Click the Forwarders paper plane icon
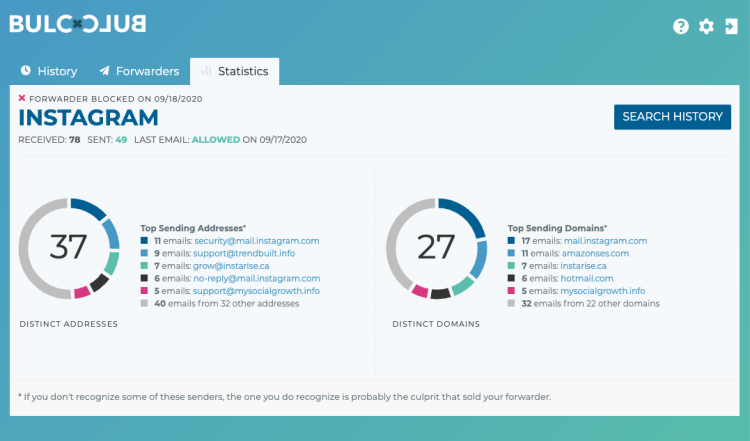750x441 pixels. [x=104, y=71]
